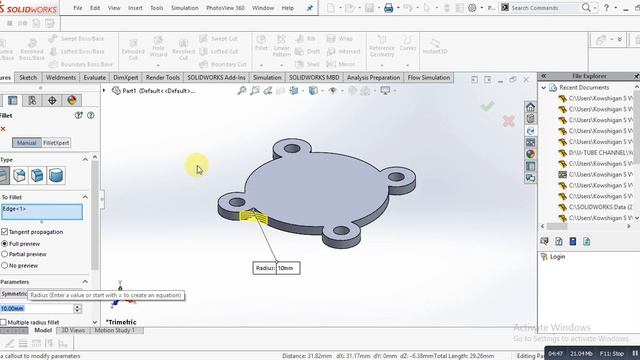Screen dimensions: 640x360
Task: Open the ConfigurationManager tab icon
Action: coord(32,100)
